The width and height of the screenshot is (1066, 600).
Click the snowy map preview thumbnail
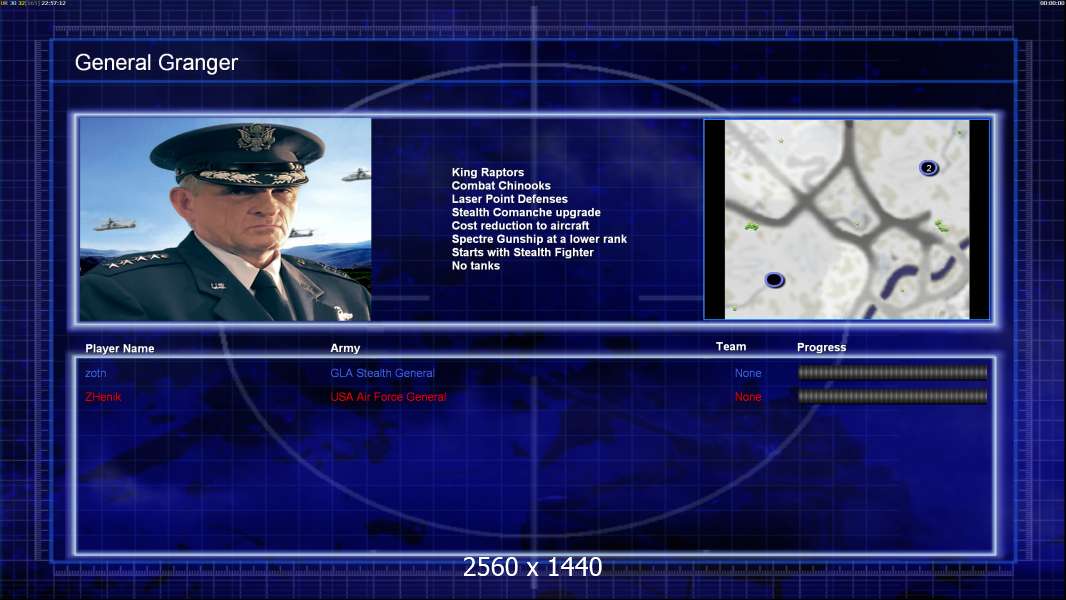846,219
